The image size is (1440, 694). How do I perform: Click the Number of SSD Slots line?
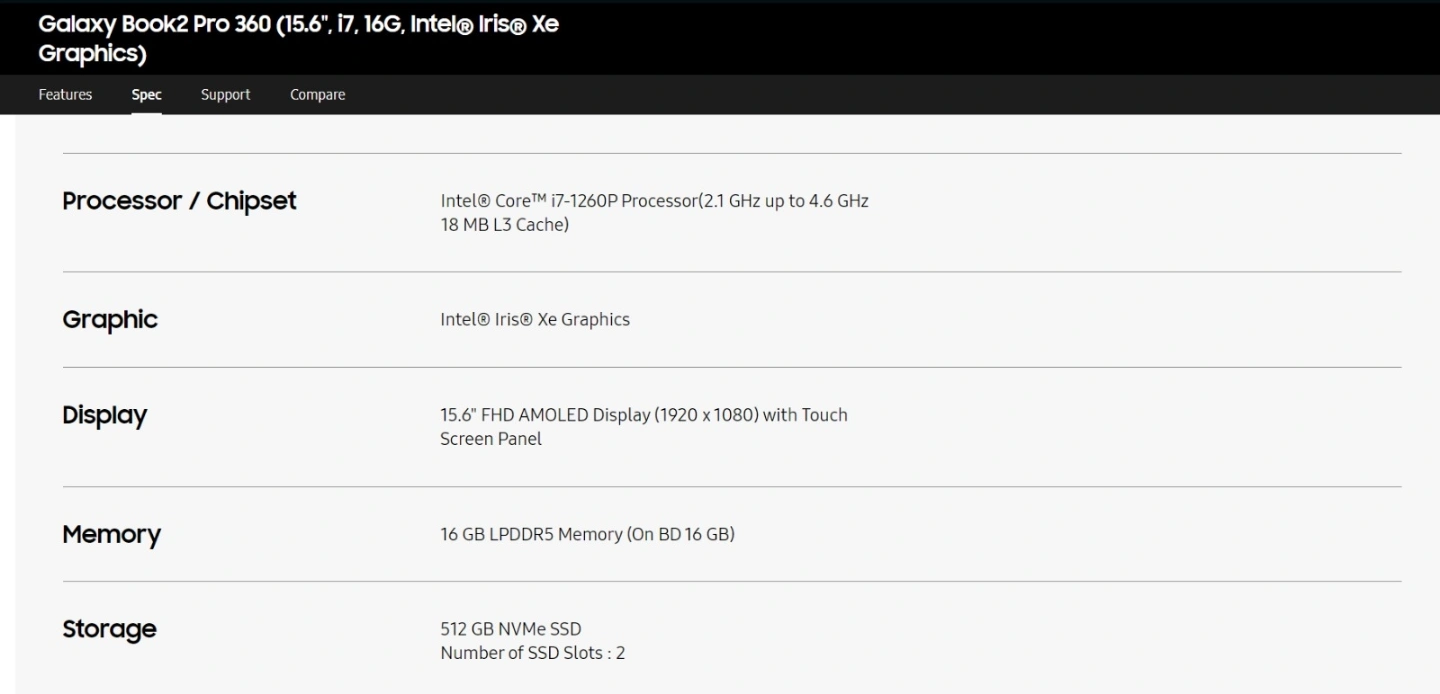pos(533,653)
